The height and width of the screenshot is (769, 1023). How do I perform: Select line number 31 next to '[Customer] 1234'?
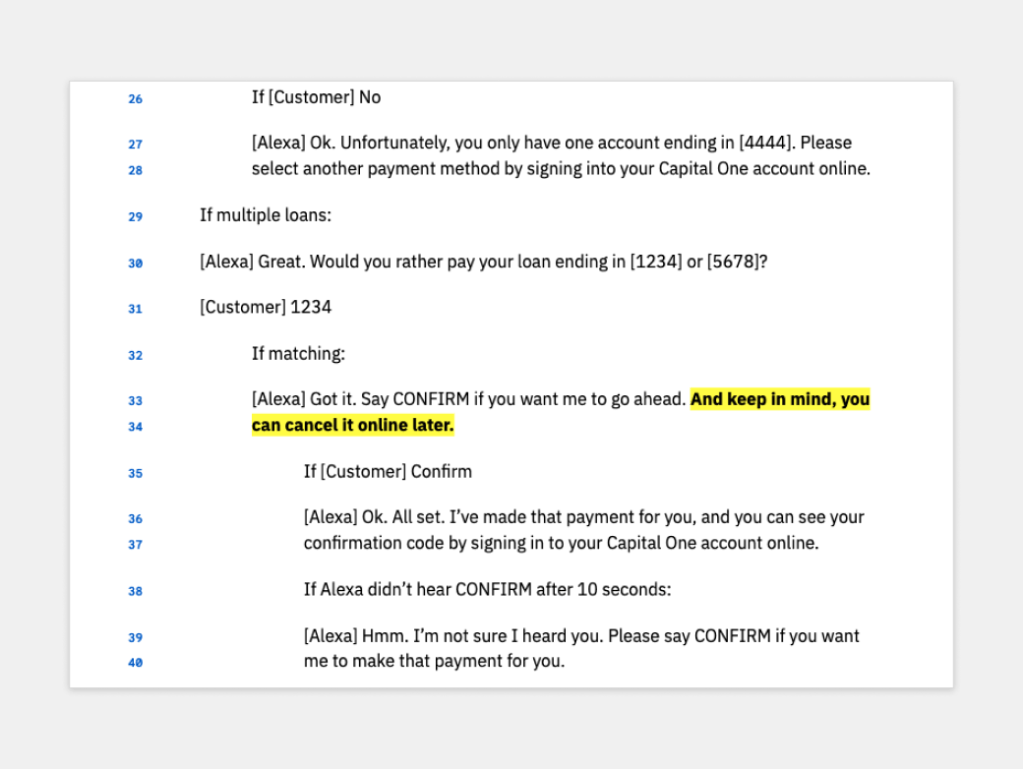pyautogui.click(x=135, y=309)
